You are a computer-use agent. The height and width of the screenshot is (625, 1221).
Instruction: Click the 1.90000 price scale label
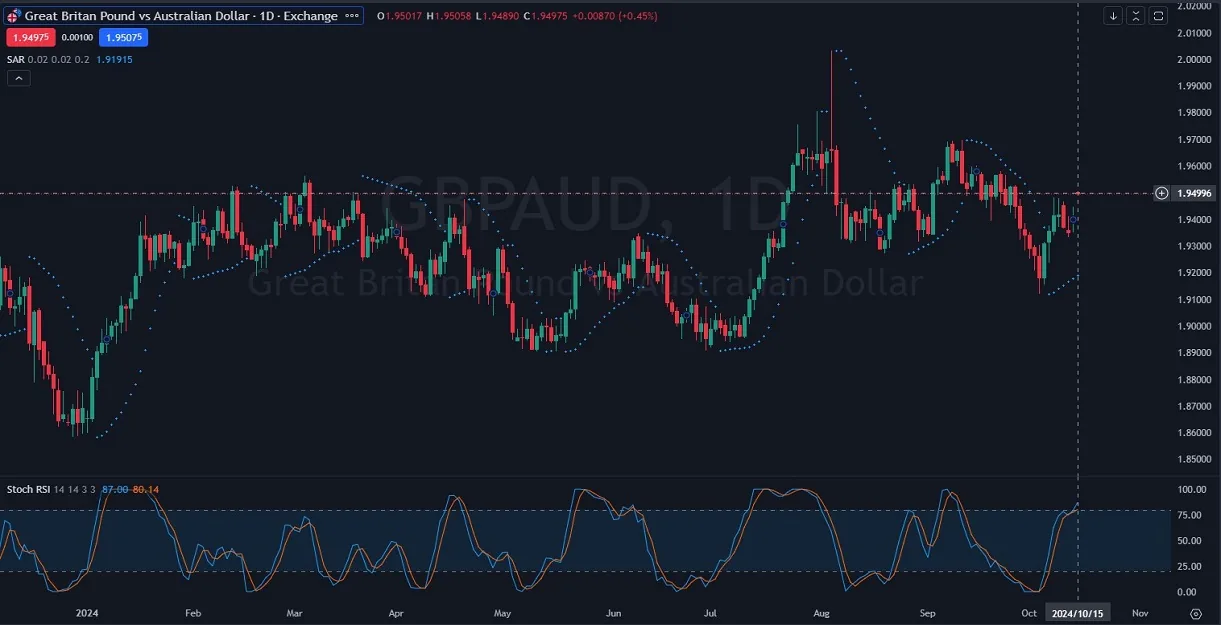point(1195,326)
